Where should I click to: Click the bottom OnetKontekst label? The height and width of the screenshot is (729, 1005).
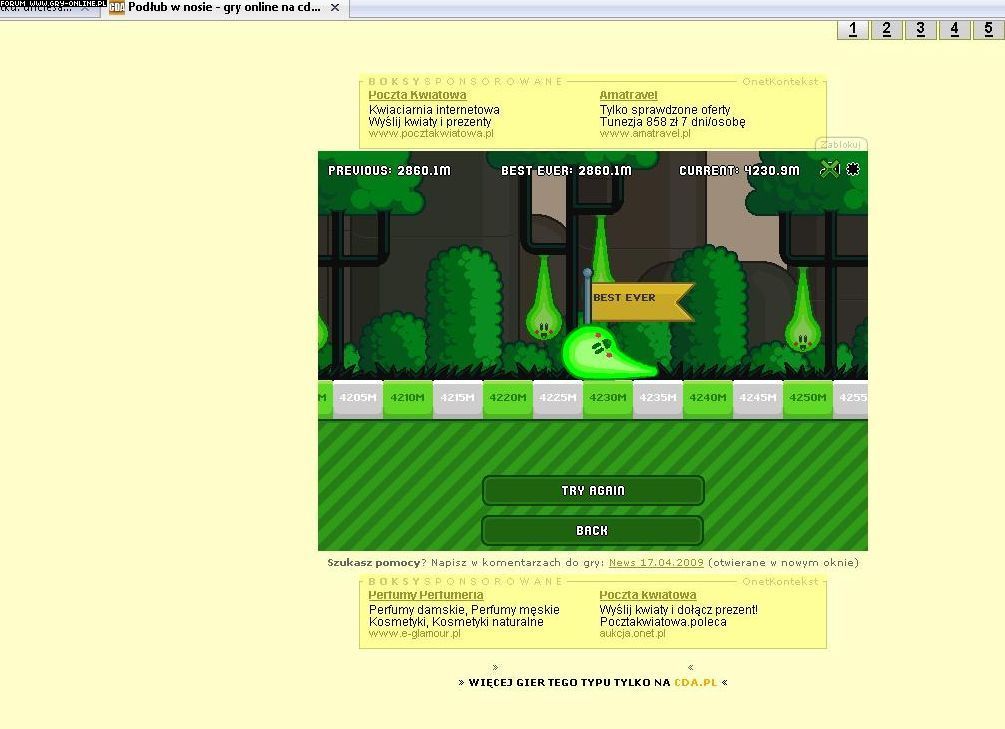click(x=780, y=582)
